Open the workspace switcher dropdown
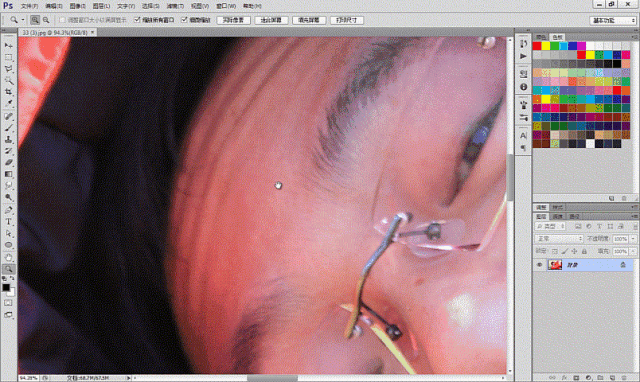640x382 pixels. (x=613, y=20)
